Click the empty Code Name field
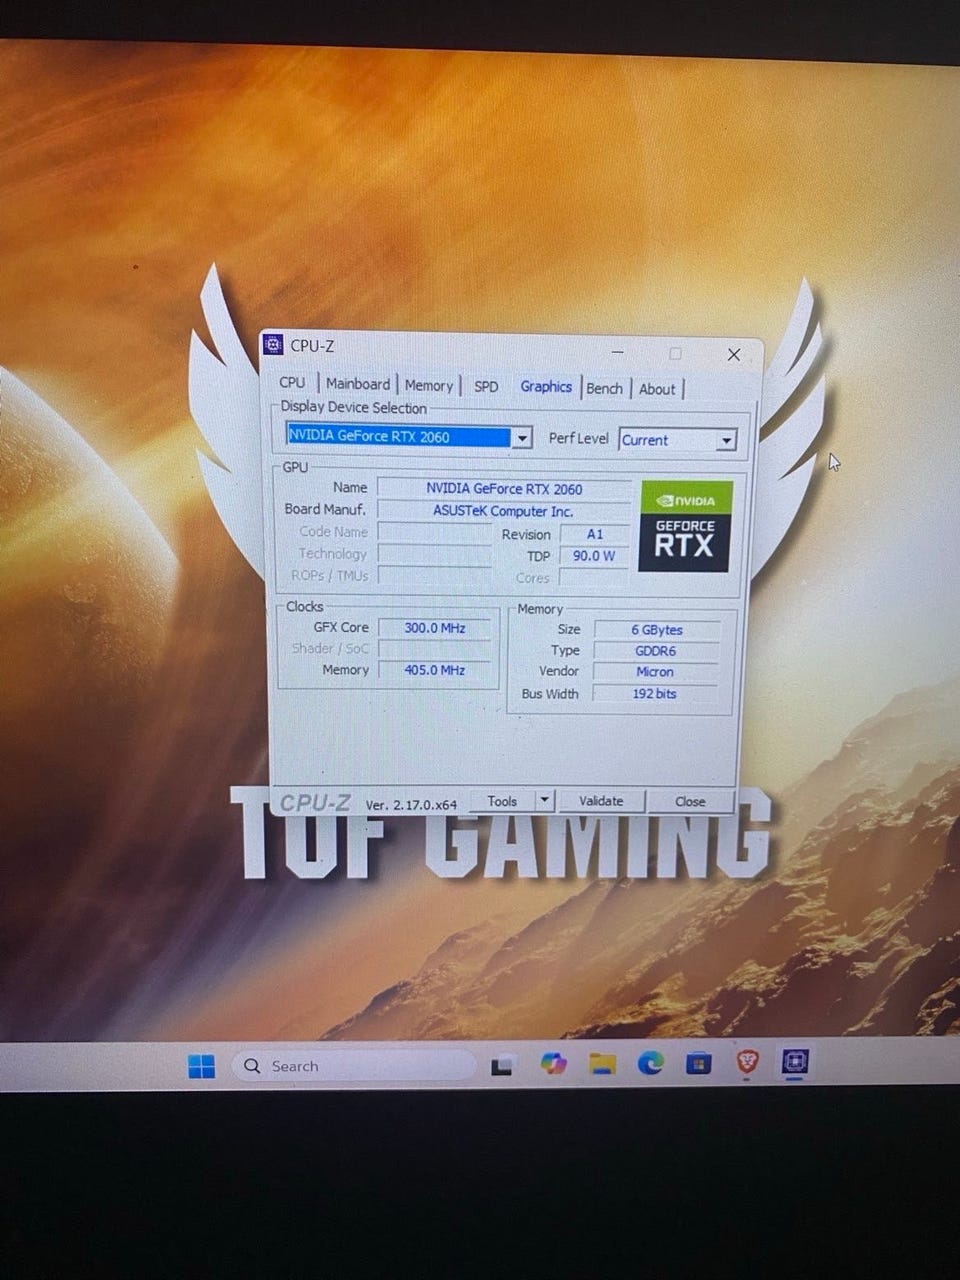This screenshot has width=960, height=1280. (434, 532)
